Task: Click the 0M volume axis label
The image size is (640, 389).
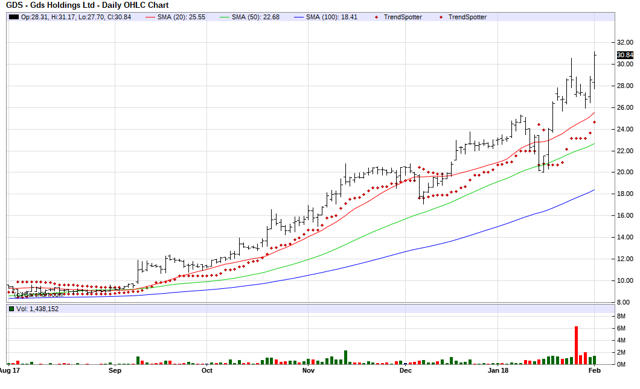Action: (x=621, y=364)
